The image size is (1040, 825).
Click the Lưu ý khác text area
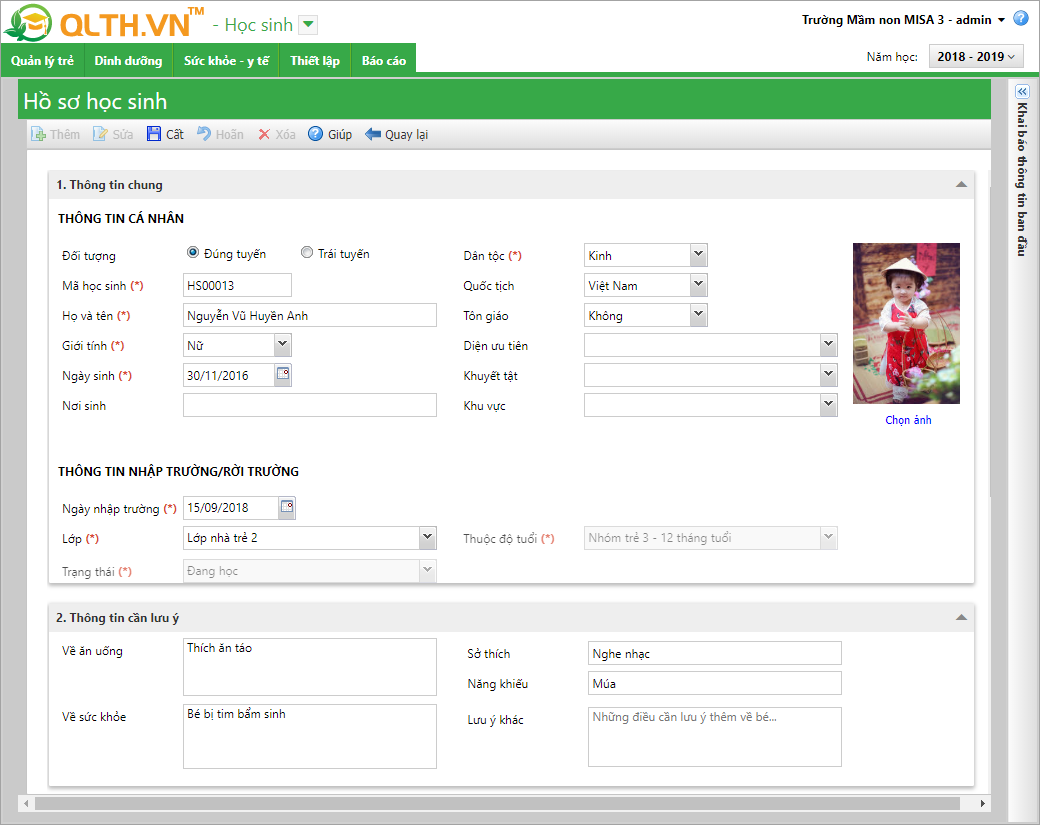714,737
